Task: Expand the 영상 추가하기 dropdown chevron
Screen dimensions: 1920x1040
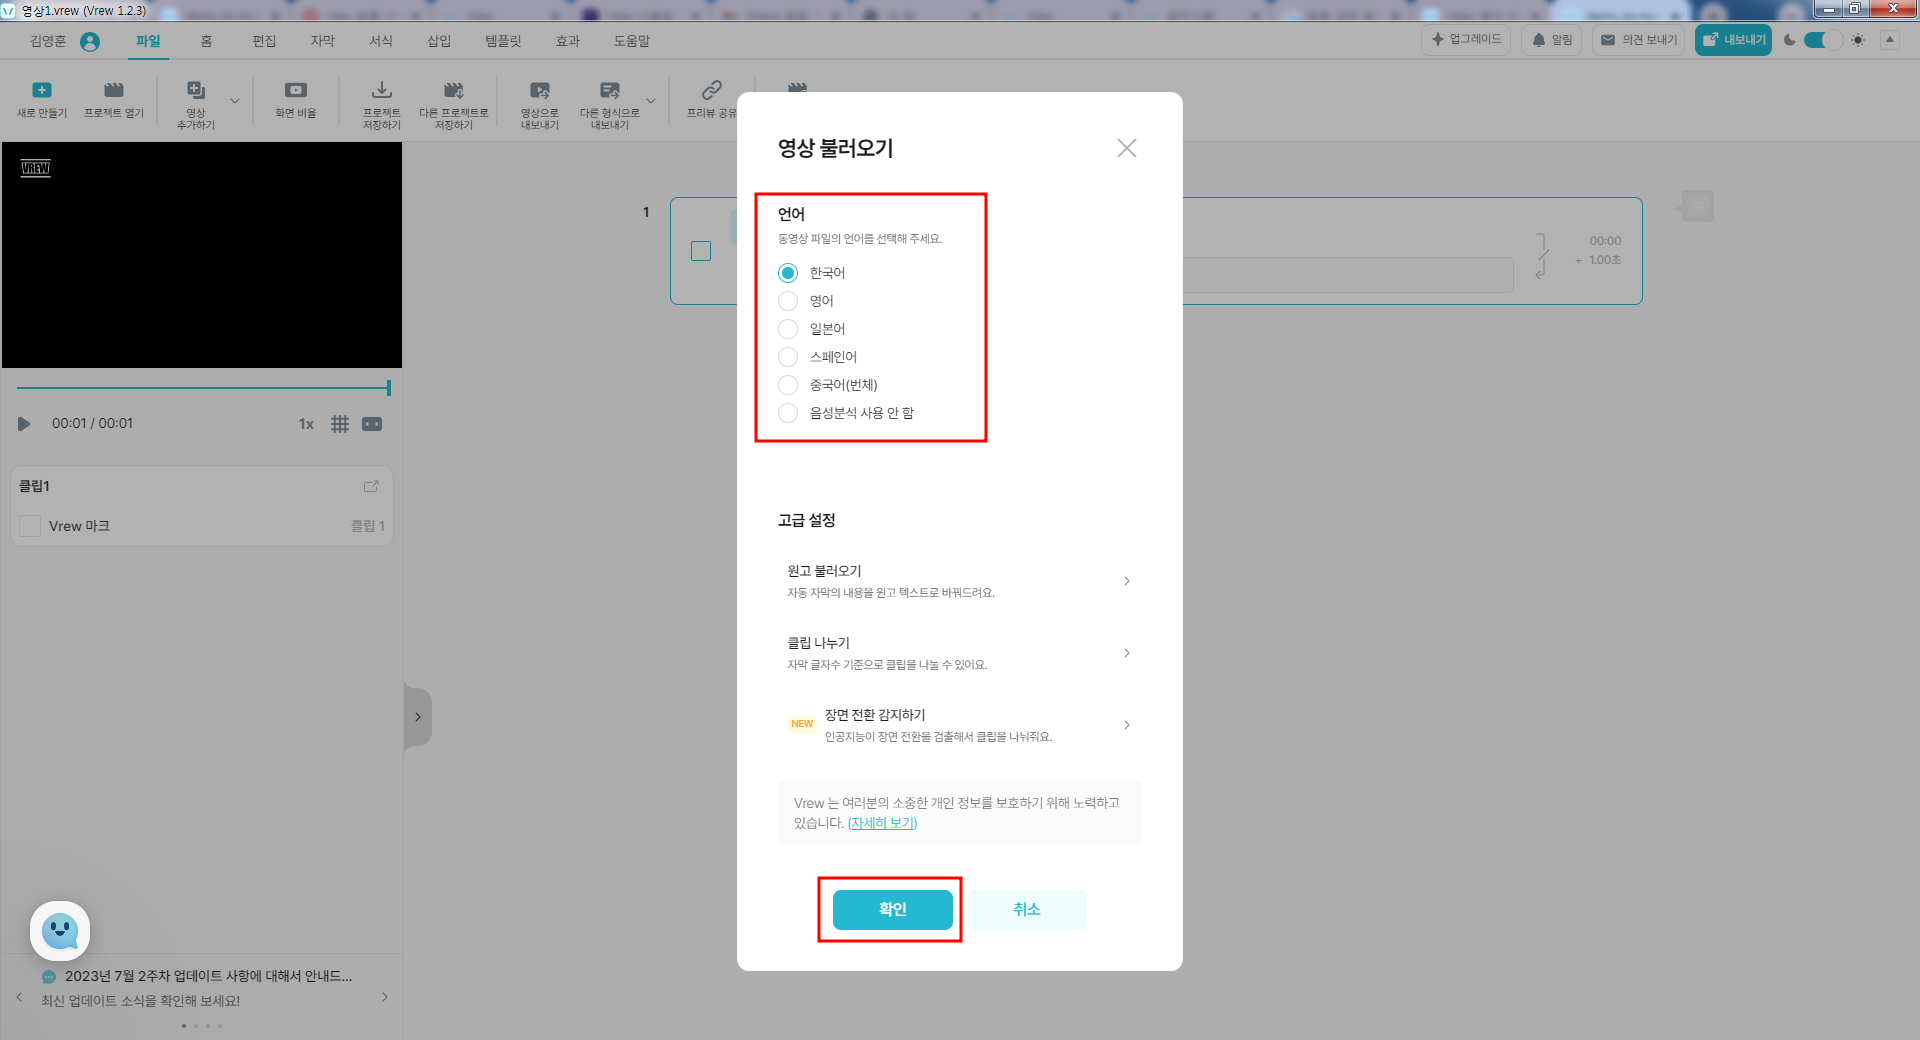Action: [x=235, y=100]
